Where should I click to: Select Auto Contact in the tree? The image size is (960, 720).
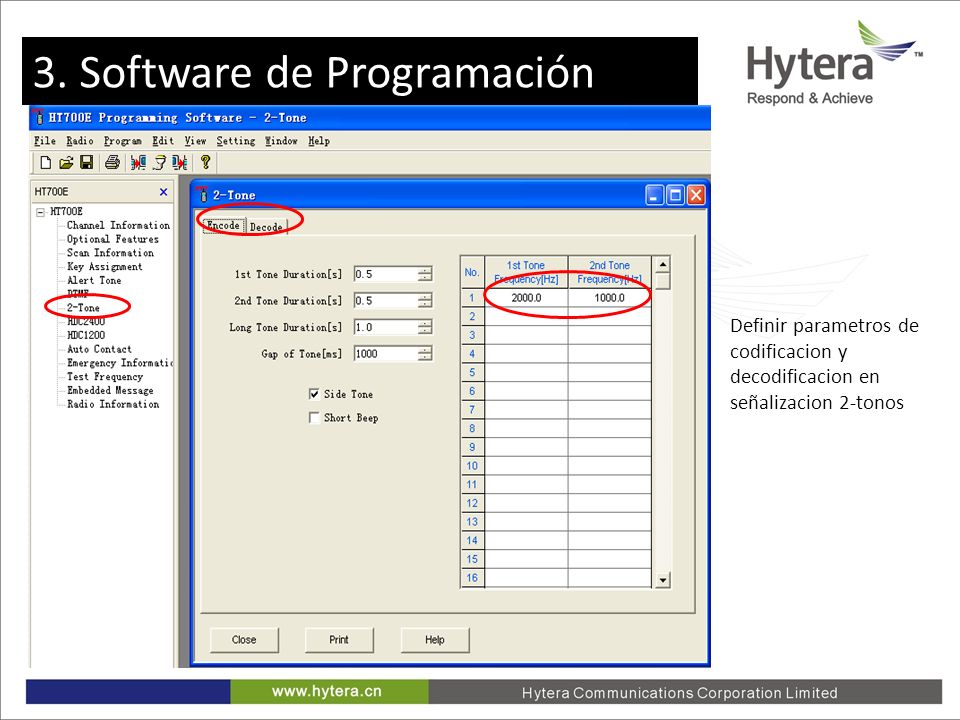[x=99, y=349]
